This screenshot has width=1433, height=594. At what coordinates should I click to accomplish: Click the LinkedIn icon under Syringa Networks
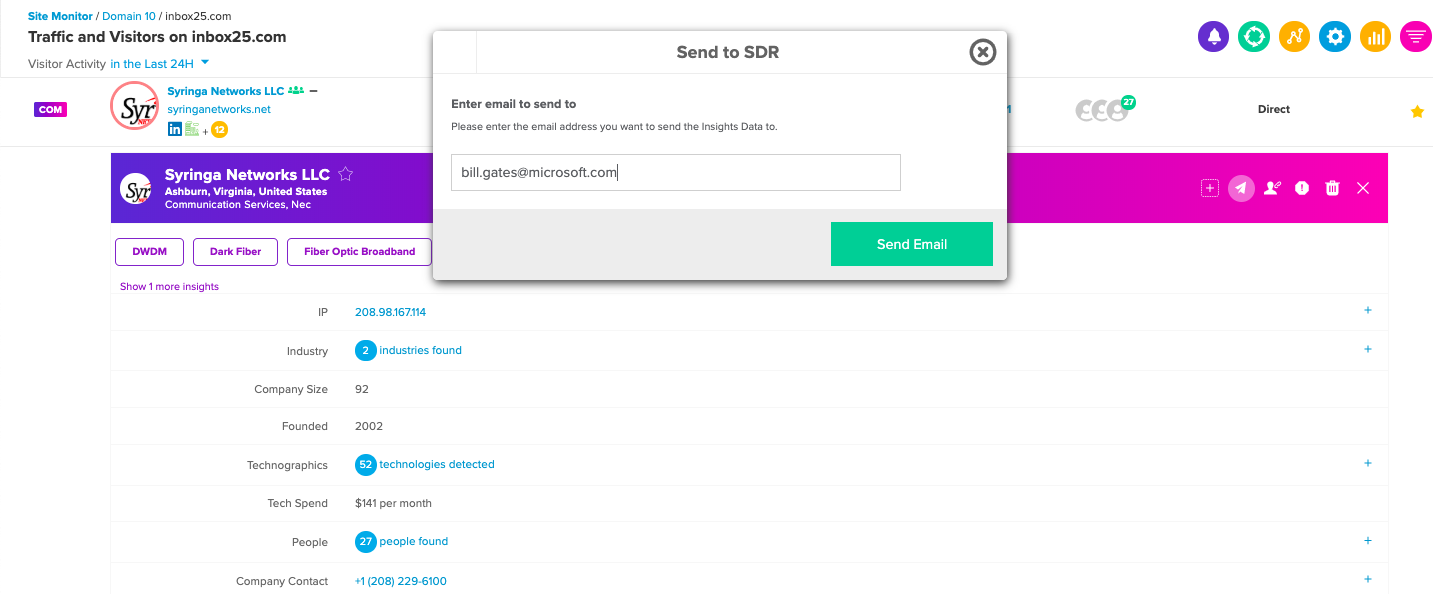pyautogui.click(x=175, y=129)
